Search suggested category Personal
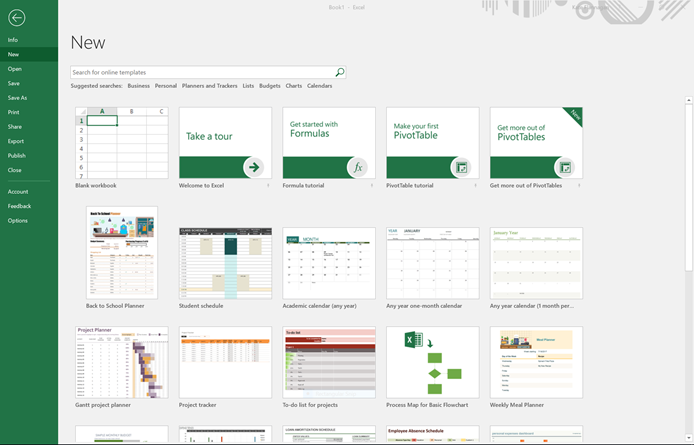This screenshot has height=445, width=694. pyautogui.click(x=166, y=86)
